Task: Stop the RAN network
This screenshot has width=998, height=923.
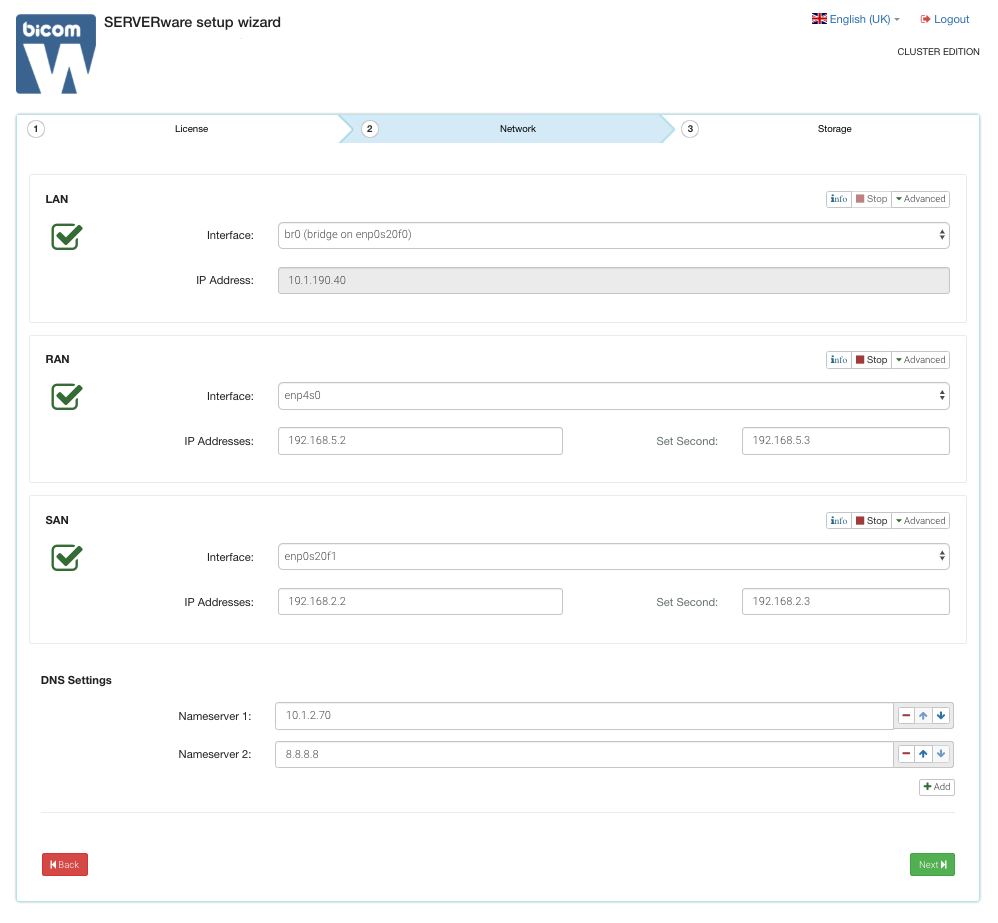Action: [x=871, y=360]
